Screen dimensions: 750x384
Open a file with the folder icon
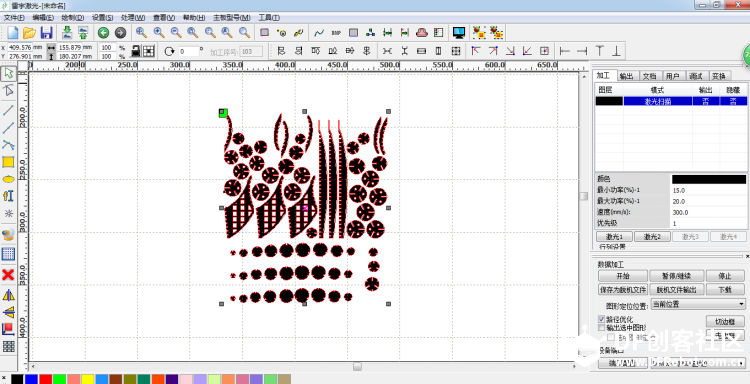[x=30, y=33]
